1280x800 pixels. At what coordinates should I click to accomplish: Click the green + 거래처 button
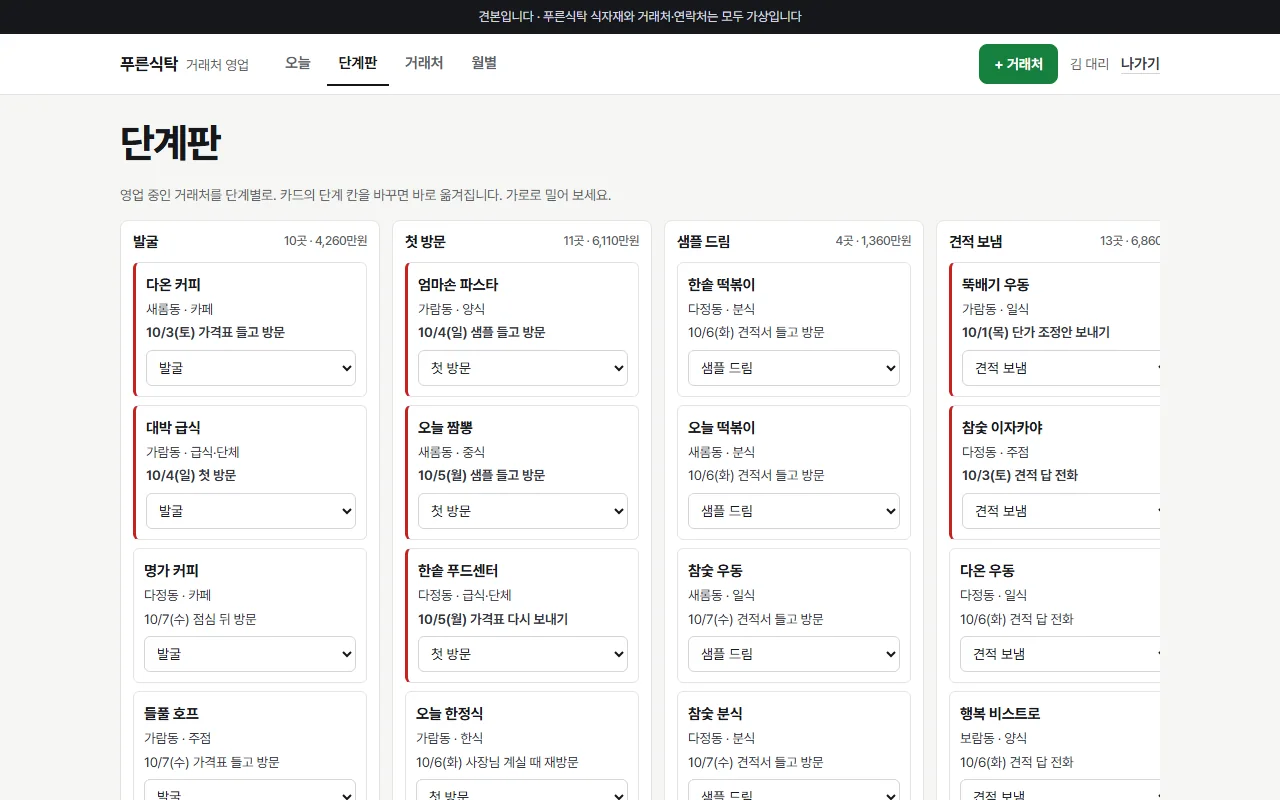(1018, 64)
